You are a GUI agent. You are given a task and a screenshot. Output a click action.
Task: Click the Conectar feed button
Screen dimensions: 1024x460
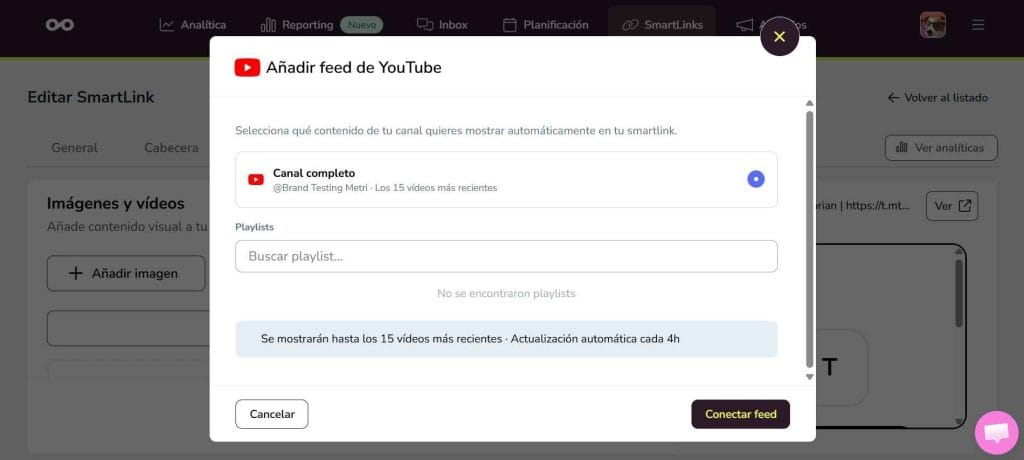tap(741, 414)
